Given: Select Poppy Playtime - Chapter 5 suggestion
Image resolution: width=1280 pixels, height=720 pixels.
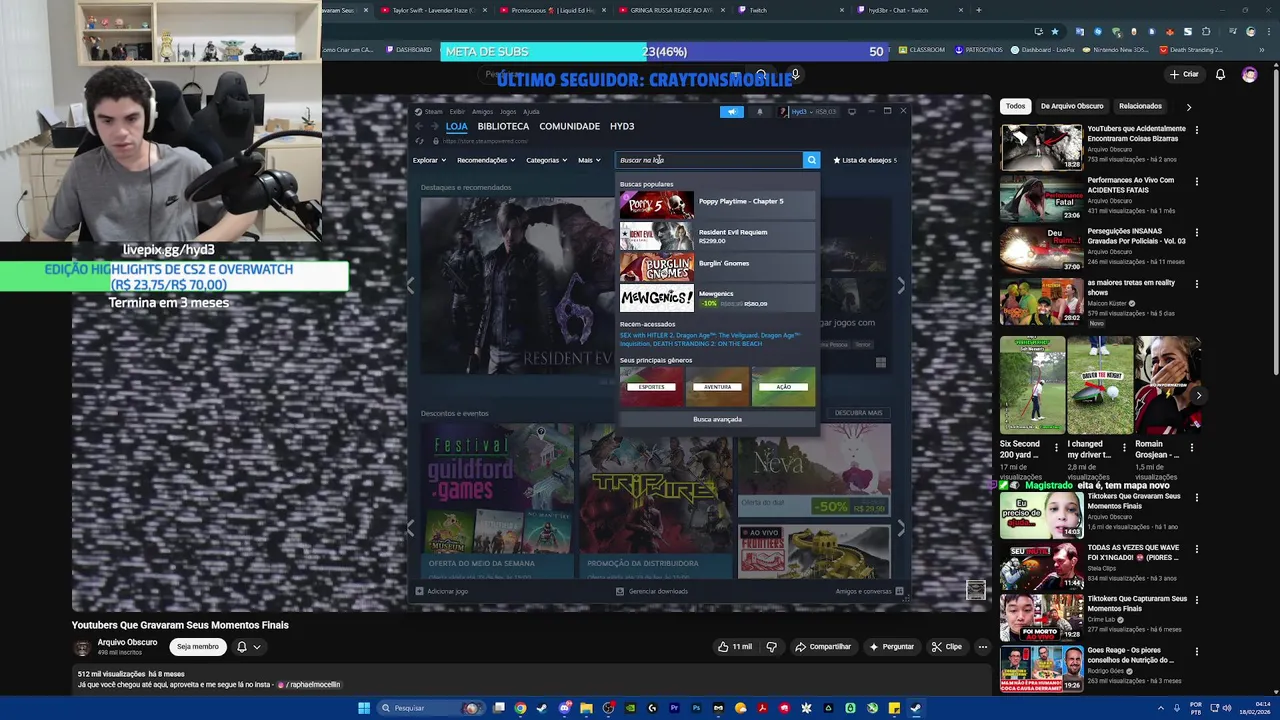Looking at the screenshot, I should tap(717, 204).
